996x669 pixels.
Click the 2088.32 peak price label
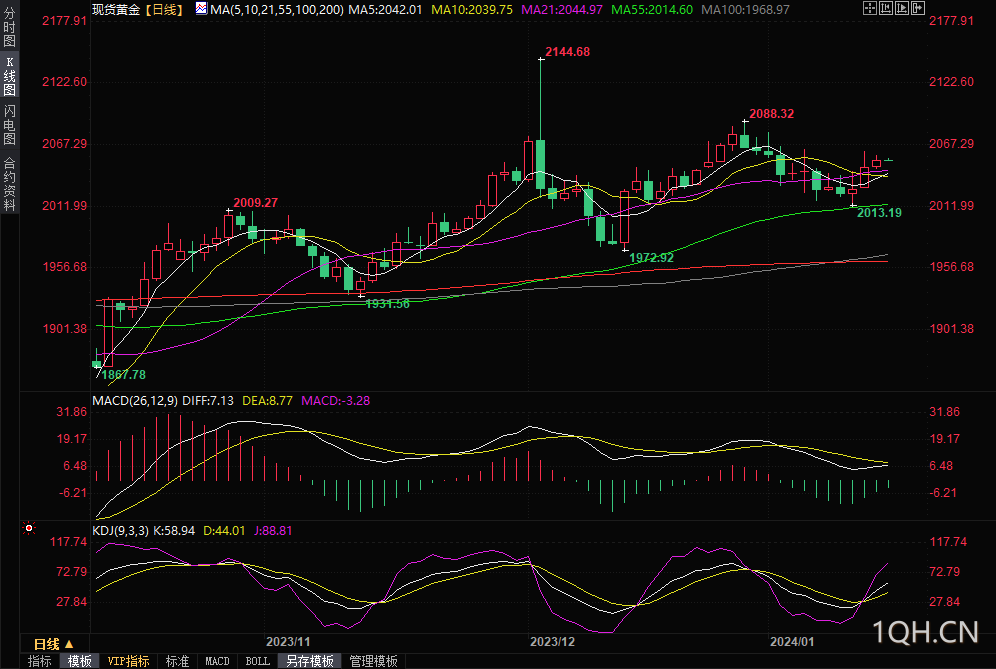tap(771, 114)
